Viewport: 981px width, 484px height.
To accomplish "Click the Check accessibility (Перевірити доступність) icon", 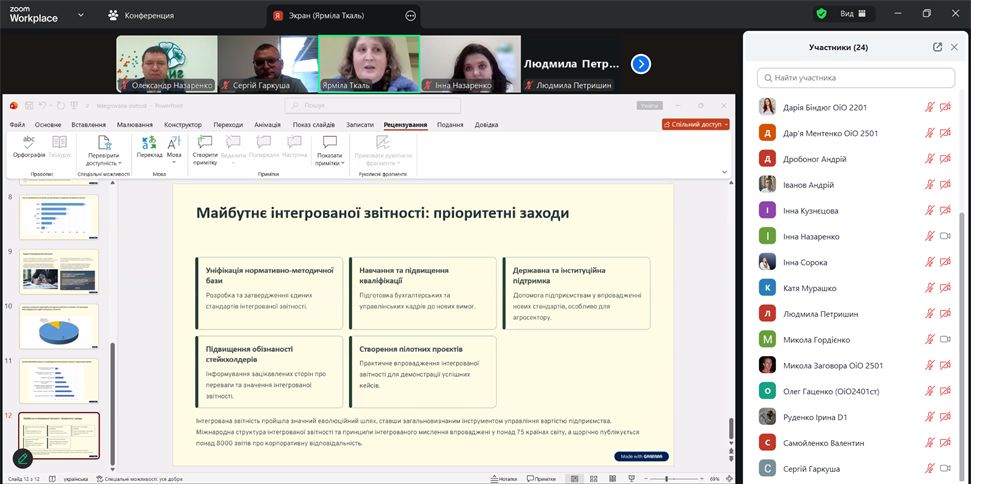I will click(103, 145).
